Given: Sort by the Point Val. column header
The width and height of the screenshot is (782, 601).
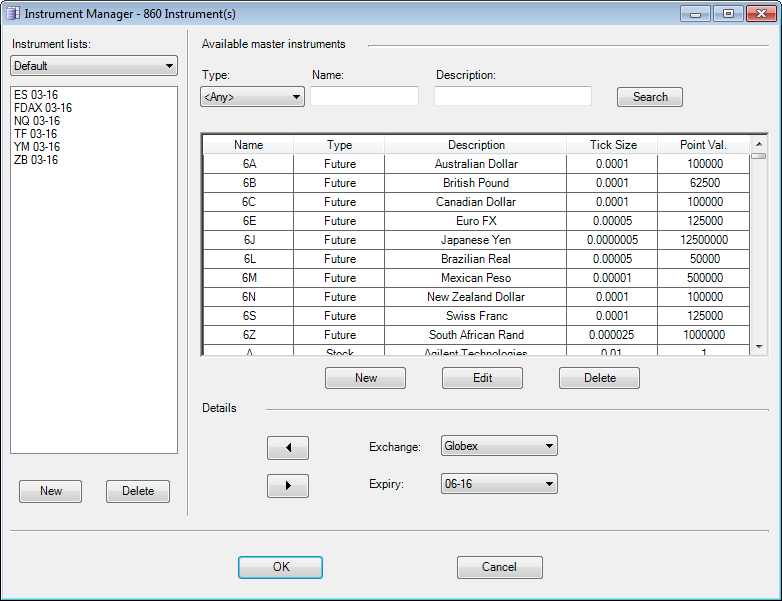Looking at the screenshot, I should [703, 145].
